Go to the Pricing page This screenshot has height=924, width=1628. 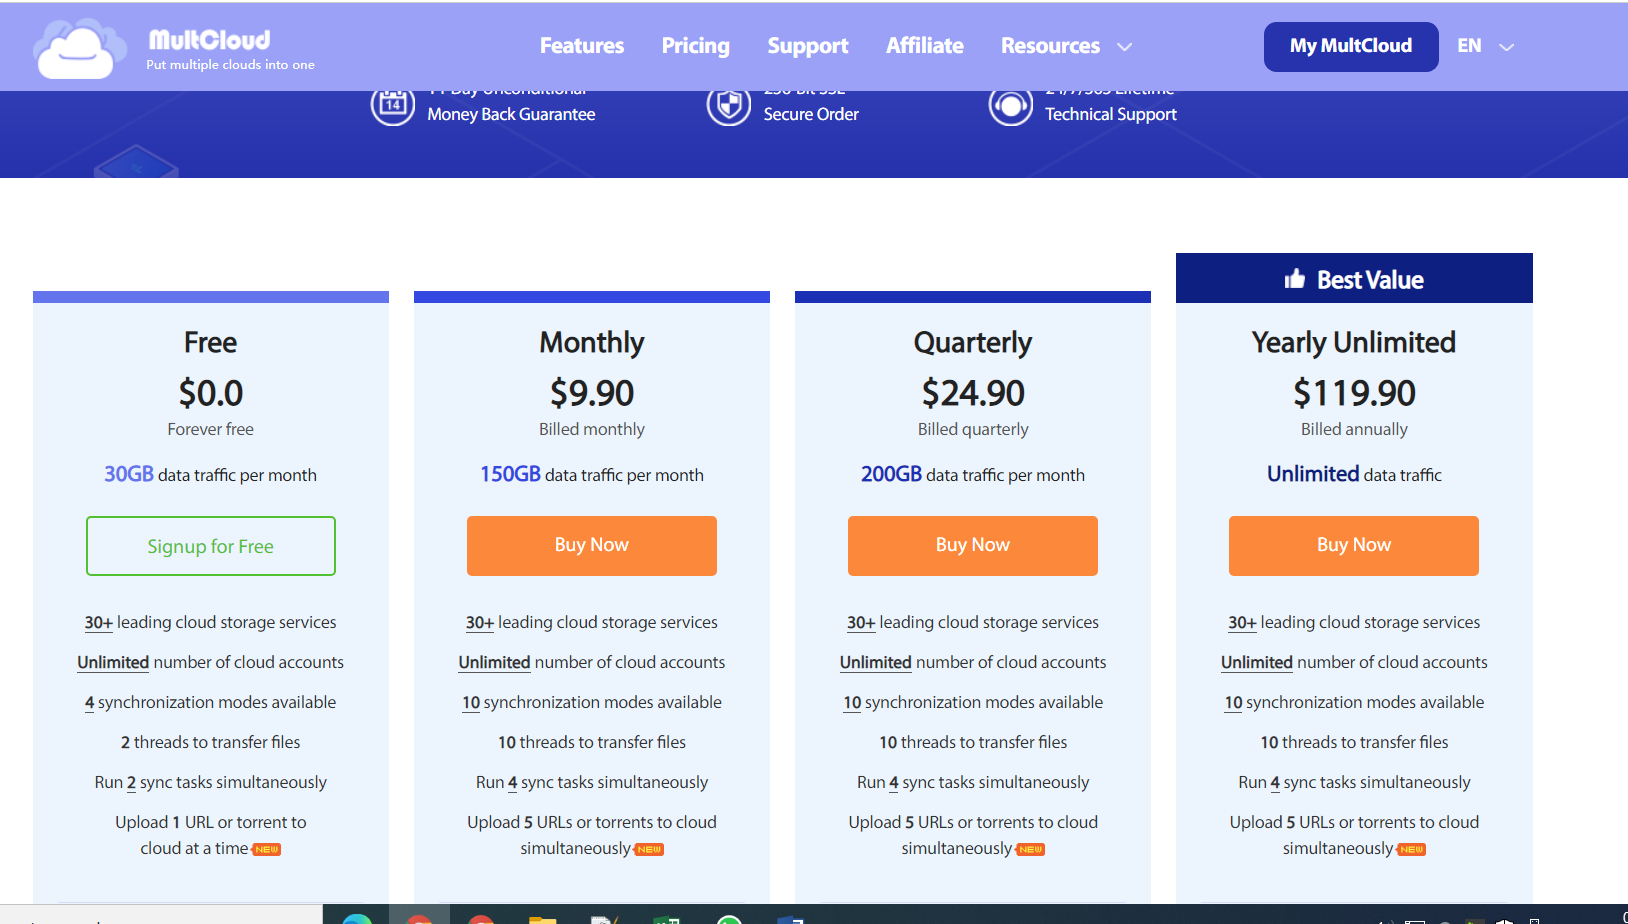[696, 46]
